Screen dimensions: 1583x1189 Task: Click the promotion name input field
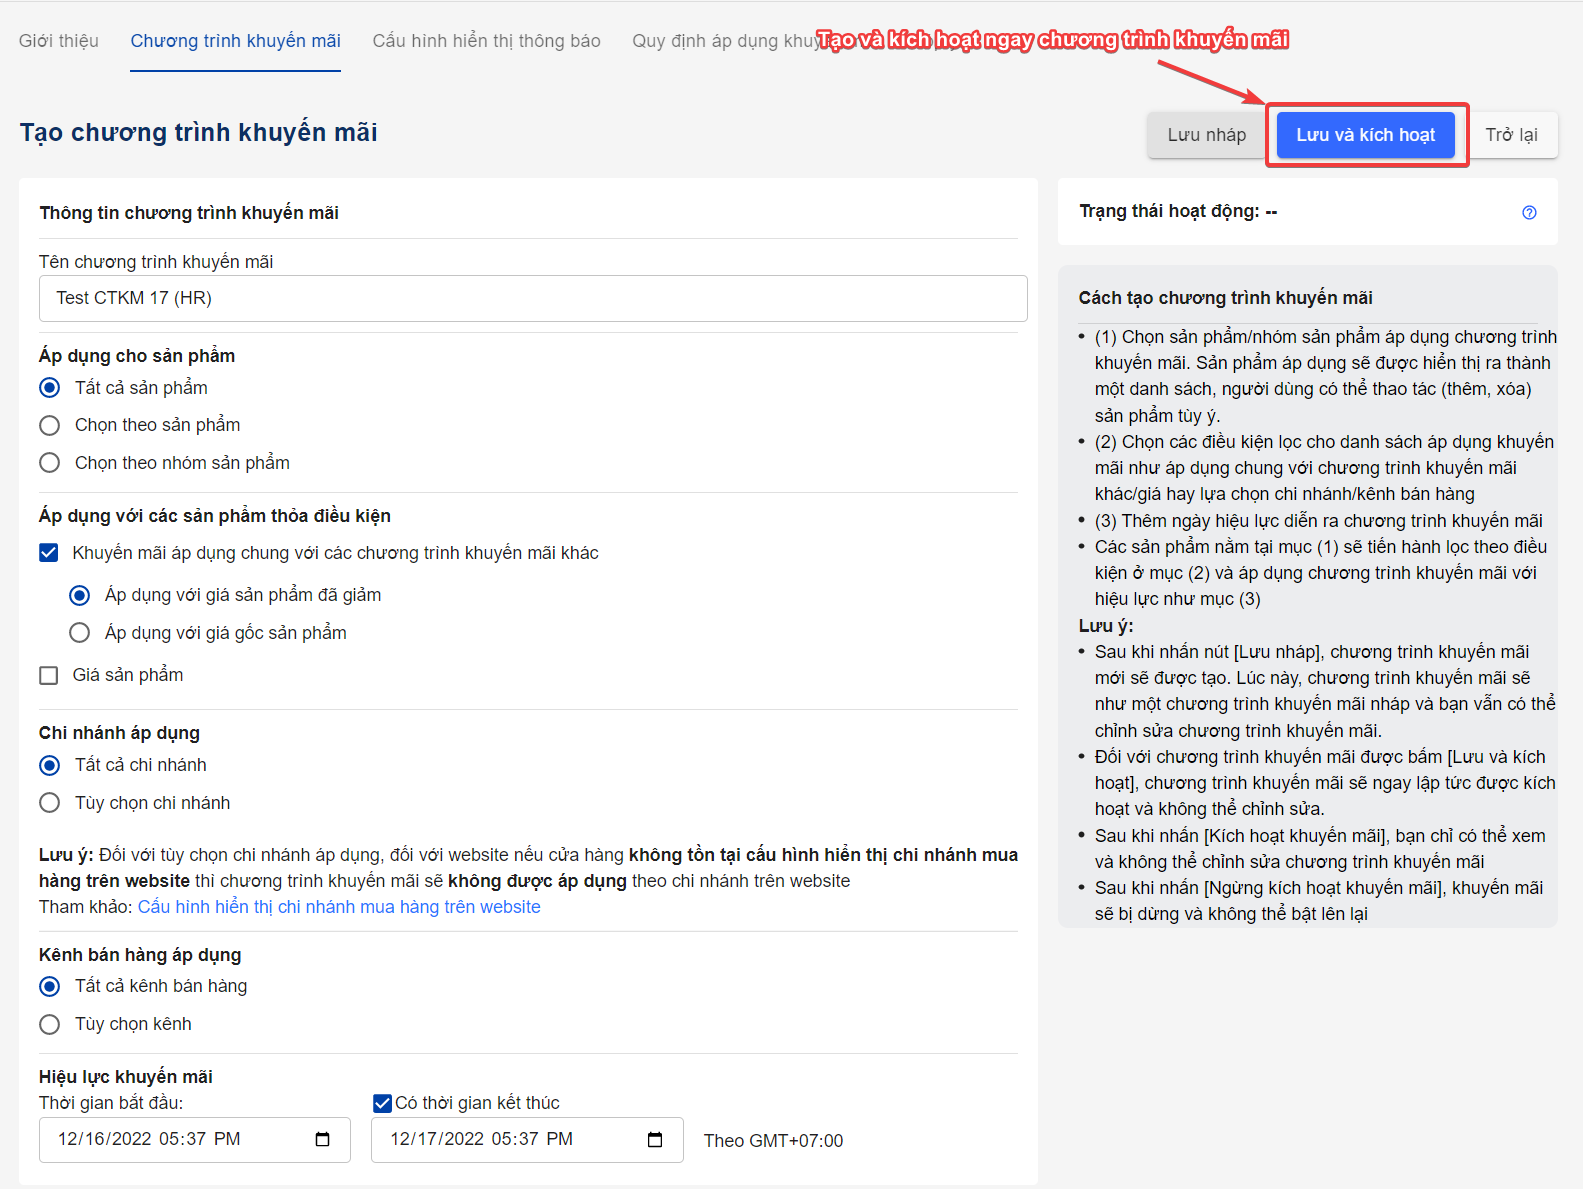pos(532,298)
